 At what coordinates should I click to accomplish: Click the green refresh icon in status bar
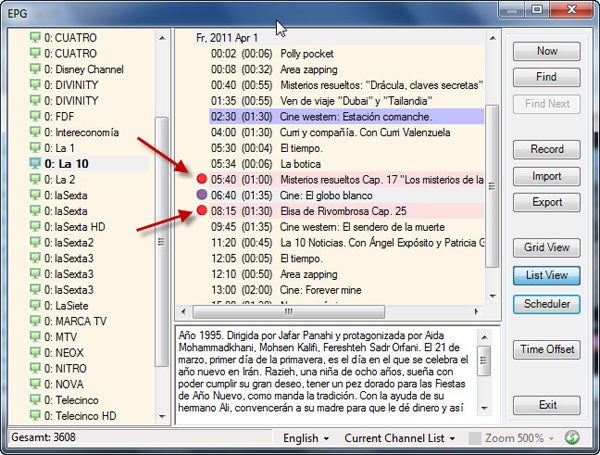[572, 437]
